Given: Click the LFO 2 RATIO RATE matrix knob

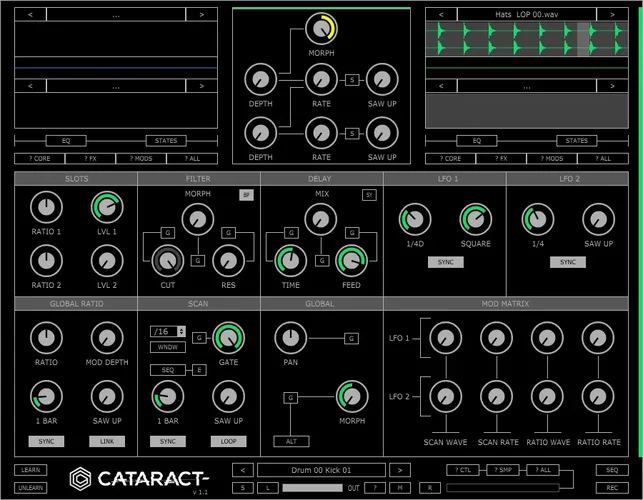Looking at the screenshot, I should [x=598, y=397].
